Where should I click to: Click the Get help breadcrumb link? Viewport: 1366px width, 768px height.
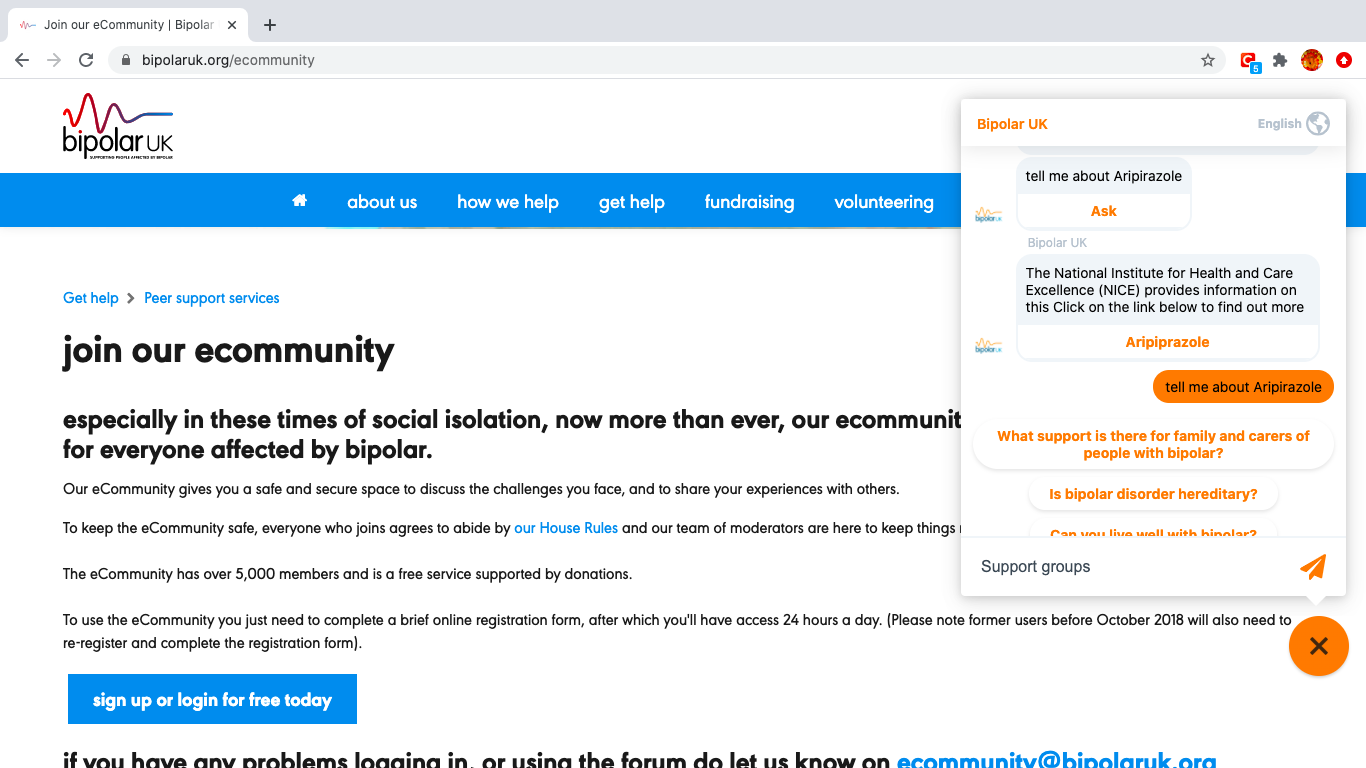point(91,298)
